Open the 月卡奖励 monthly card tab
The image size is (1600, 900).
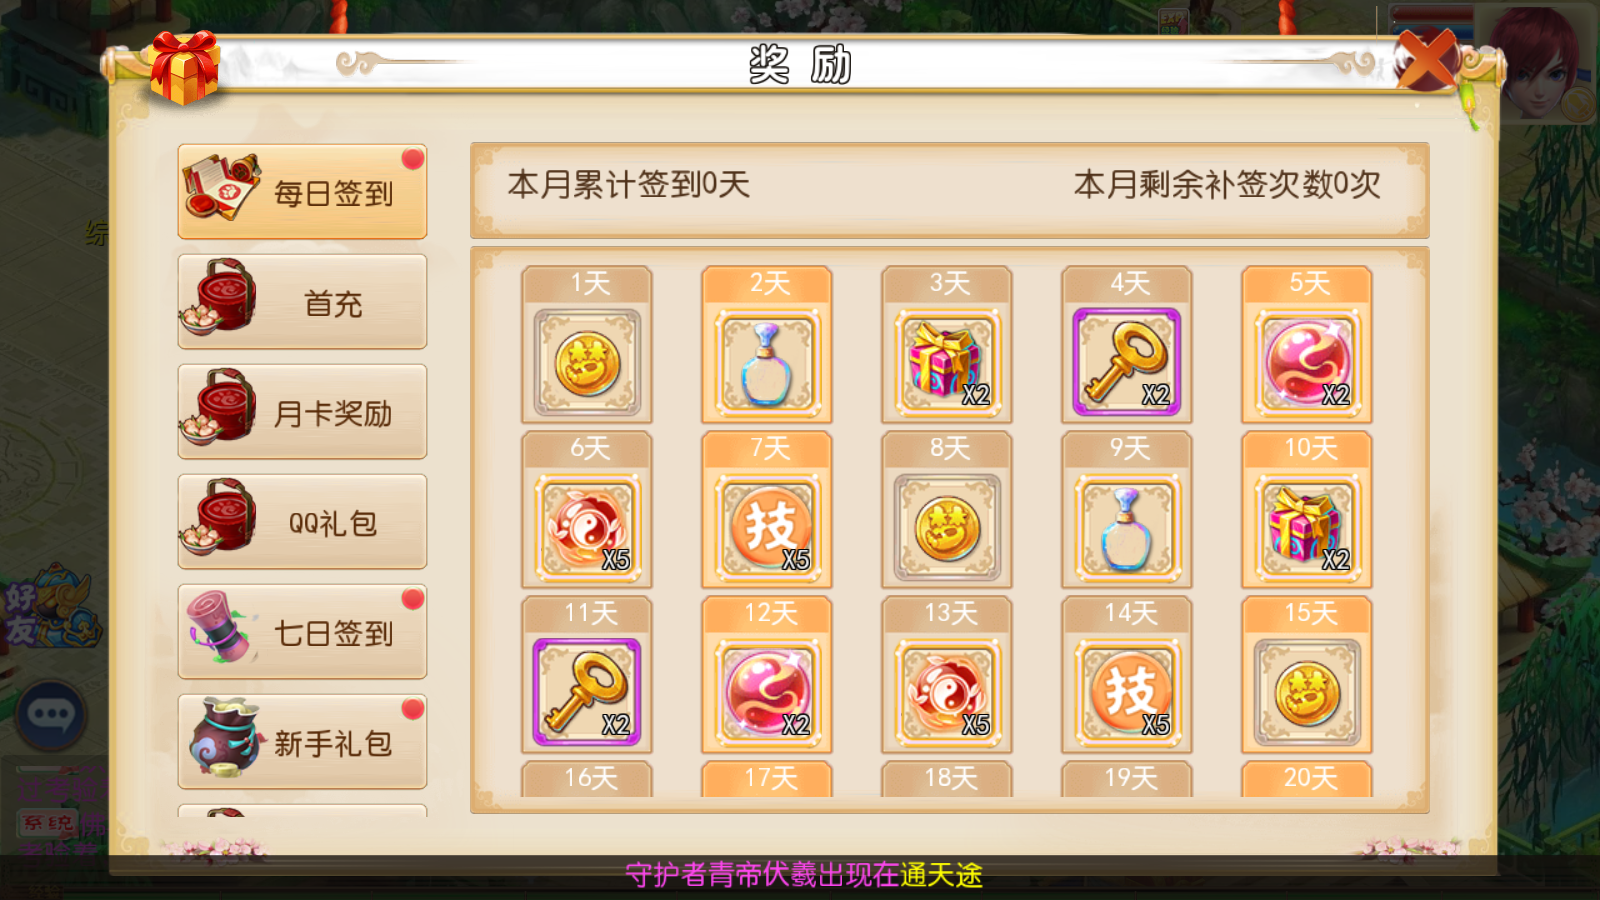[302, 412]
